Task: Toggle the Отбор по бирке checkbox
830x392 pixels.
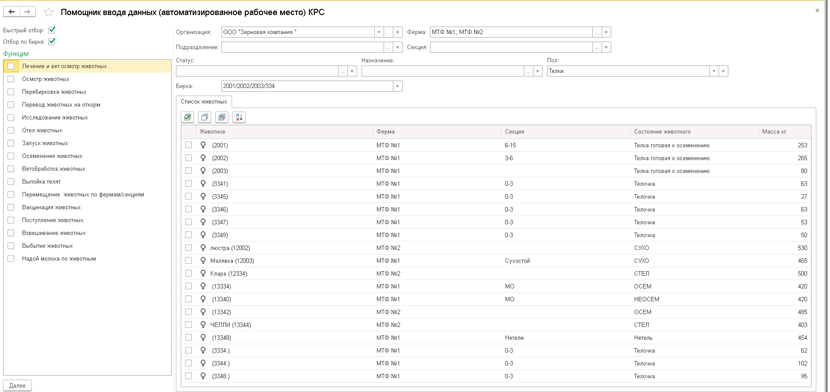Action: coord(51,41)
